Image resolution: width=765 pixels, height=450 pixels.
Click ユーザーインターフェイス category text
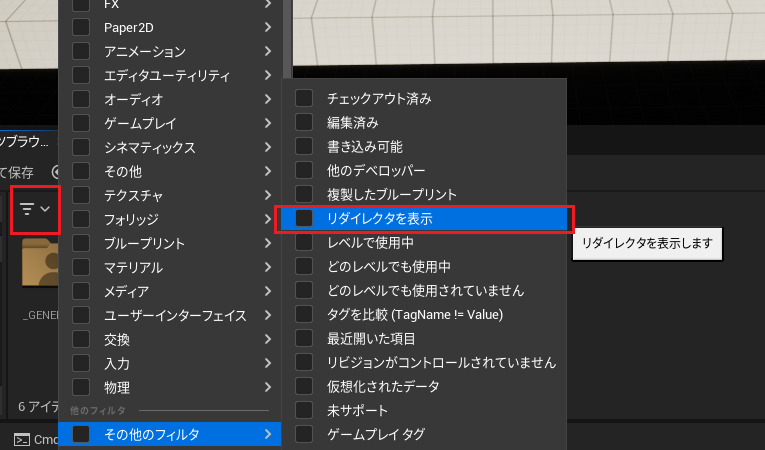pyautogui.click(x=175, y=316)
